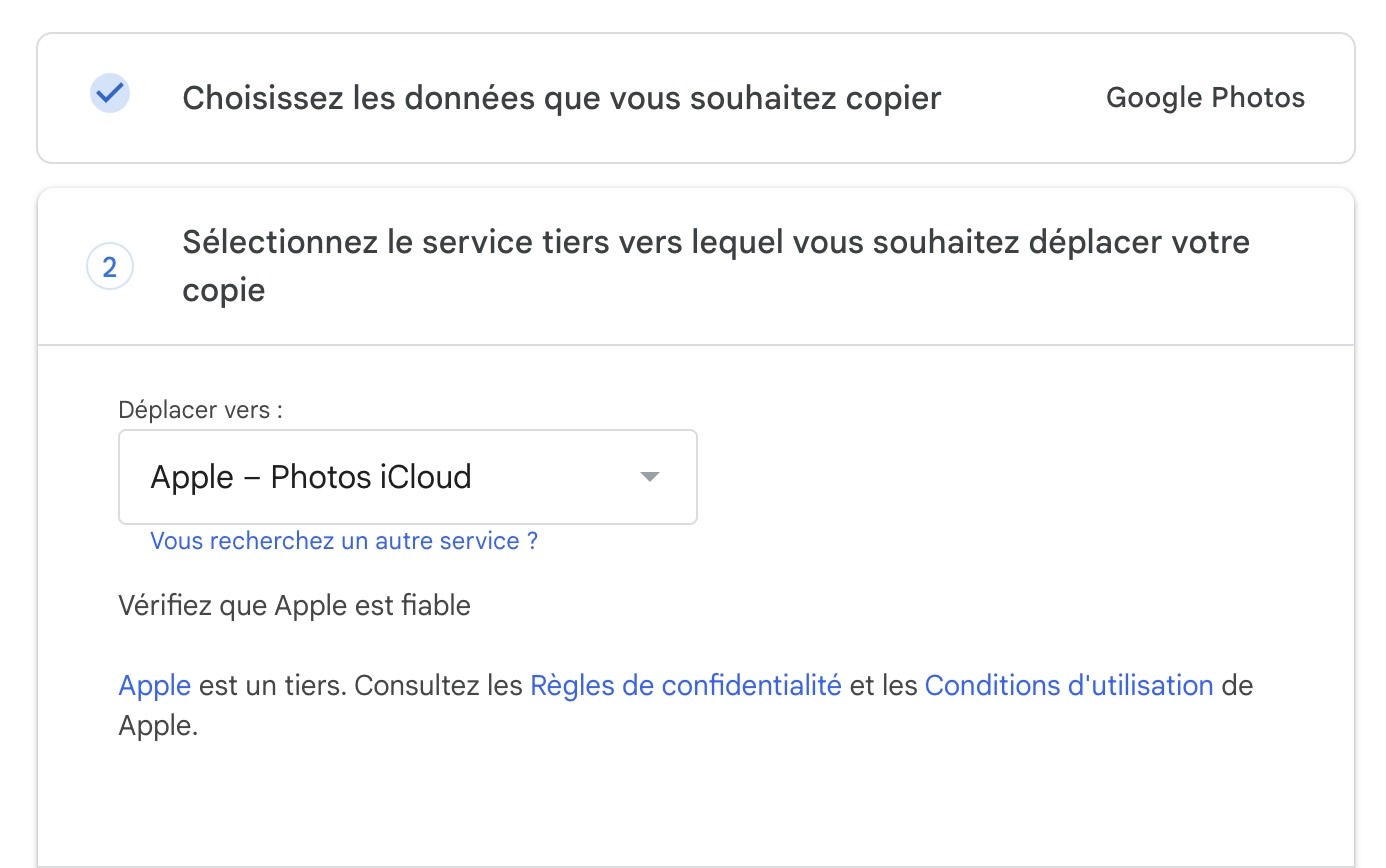Open the blue Apple link before "est un tiers"
Viewport: 1386px width, 868px height.
coord(154,686)
